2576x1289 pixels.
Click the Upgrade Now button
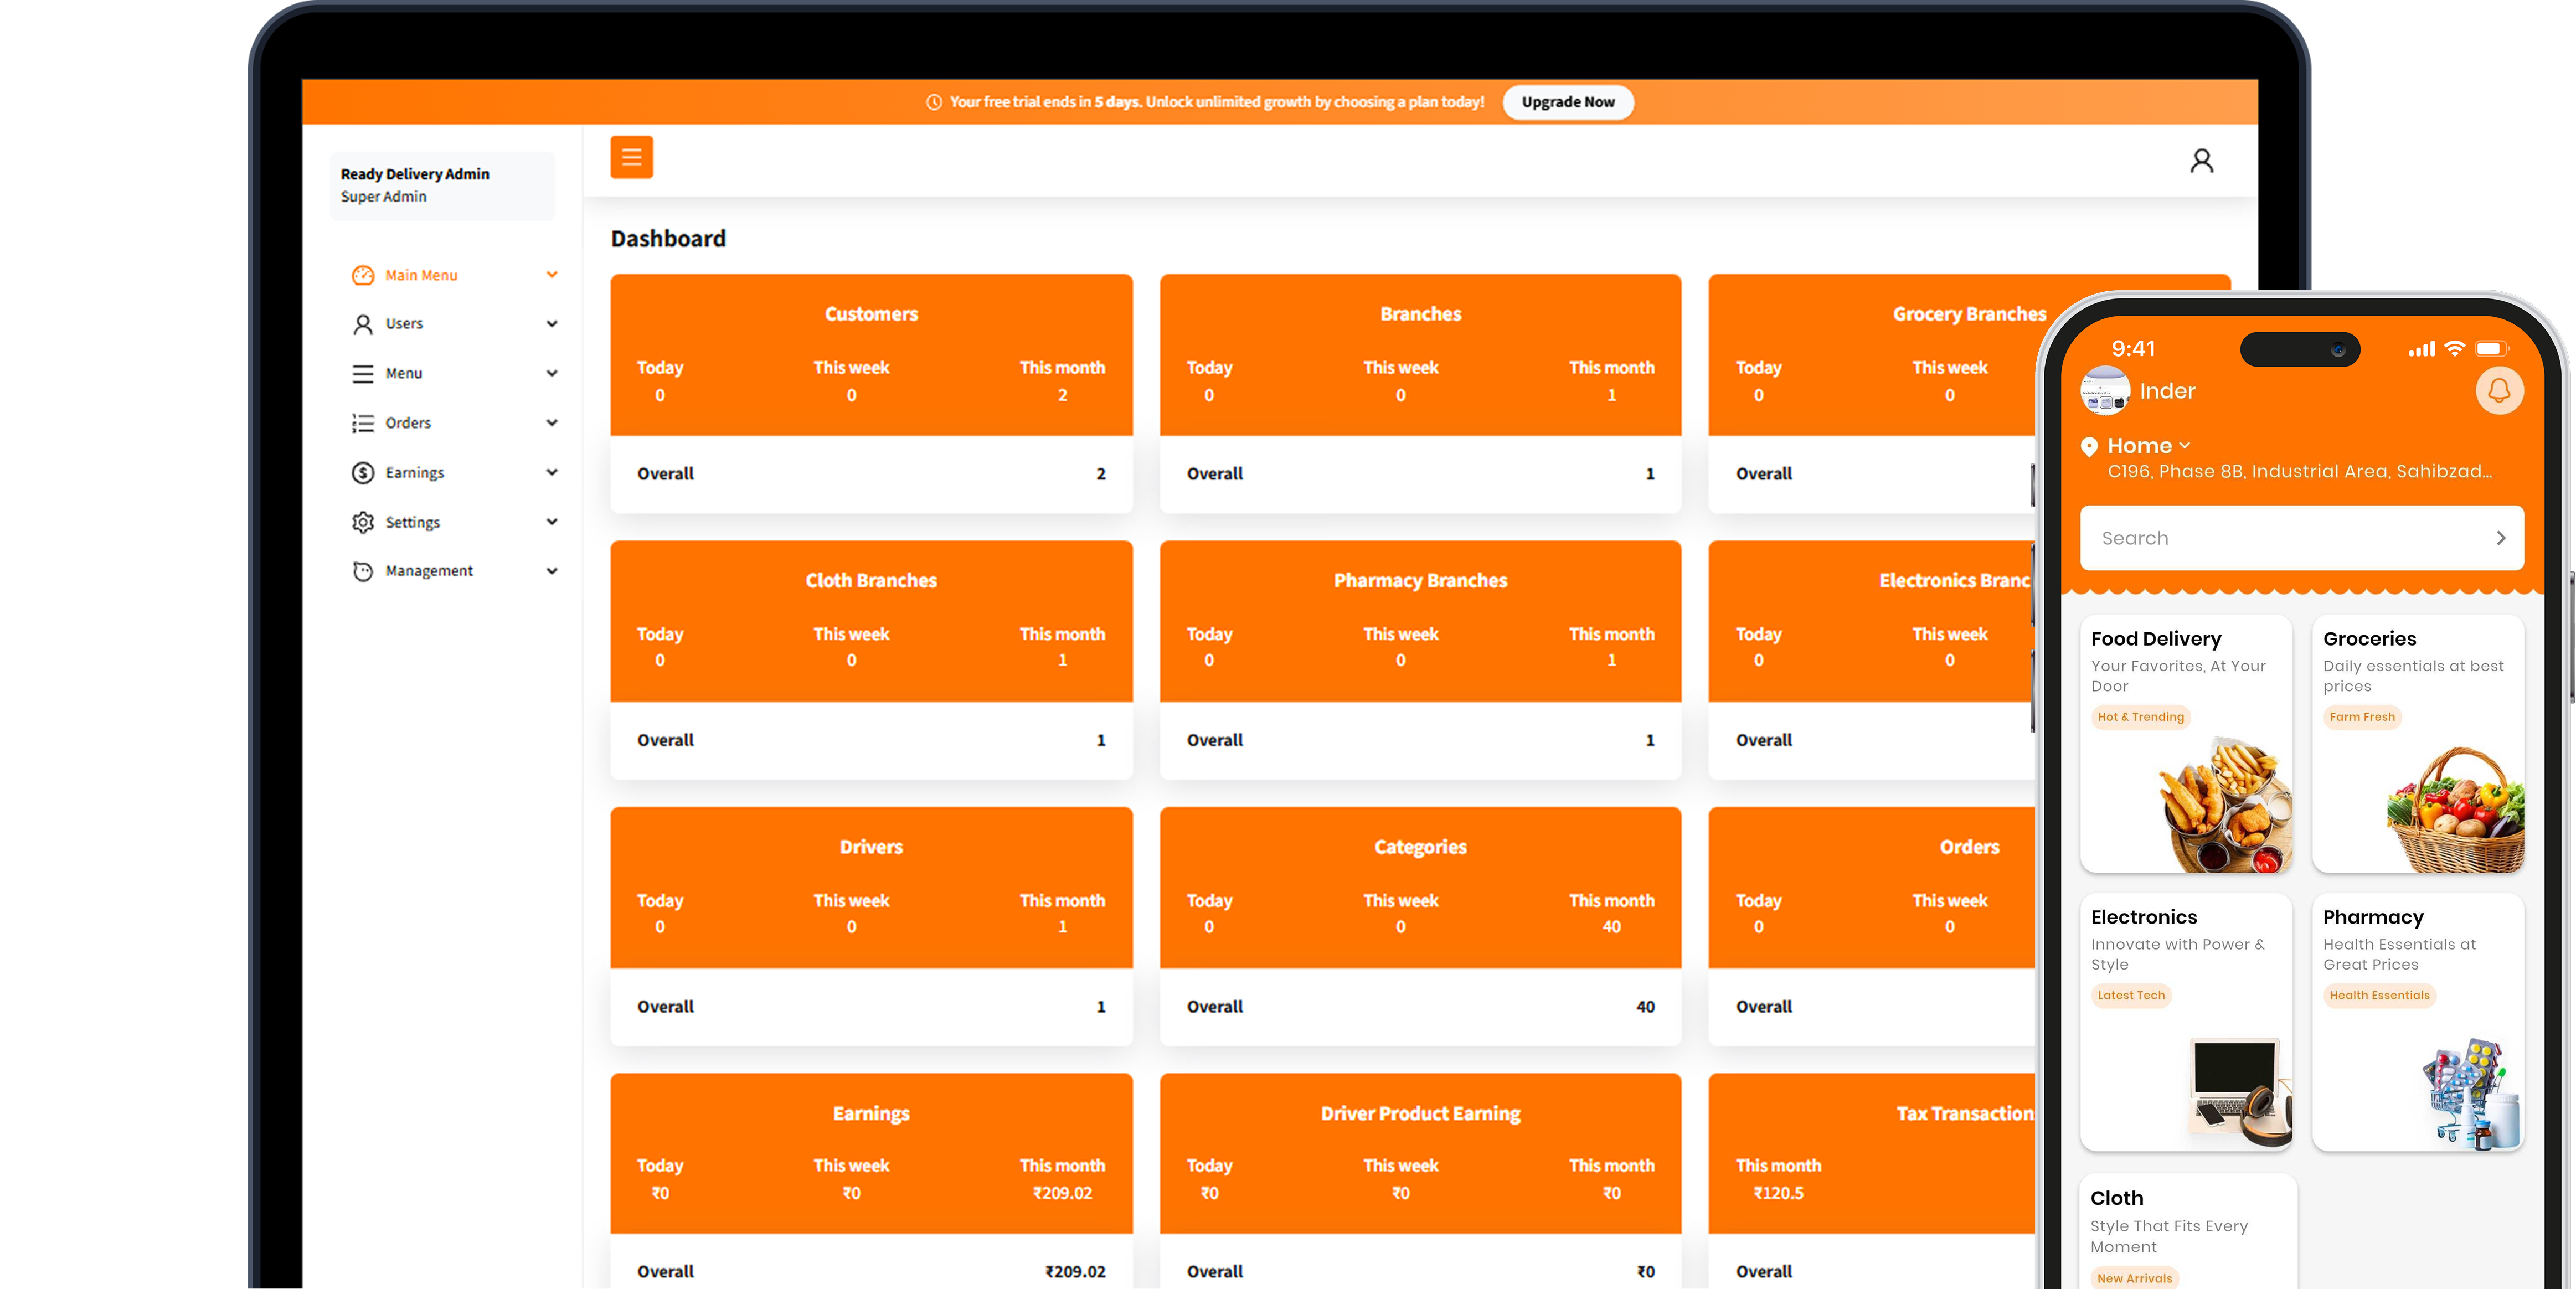click(x=1567, y=102)
